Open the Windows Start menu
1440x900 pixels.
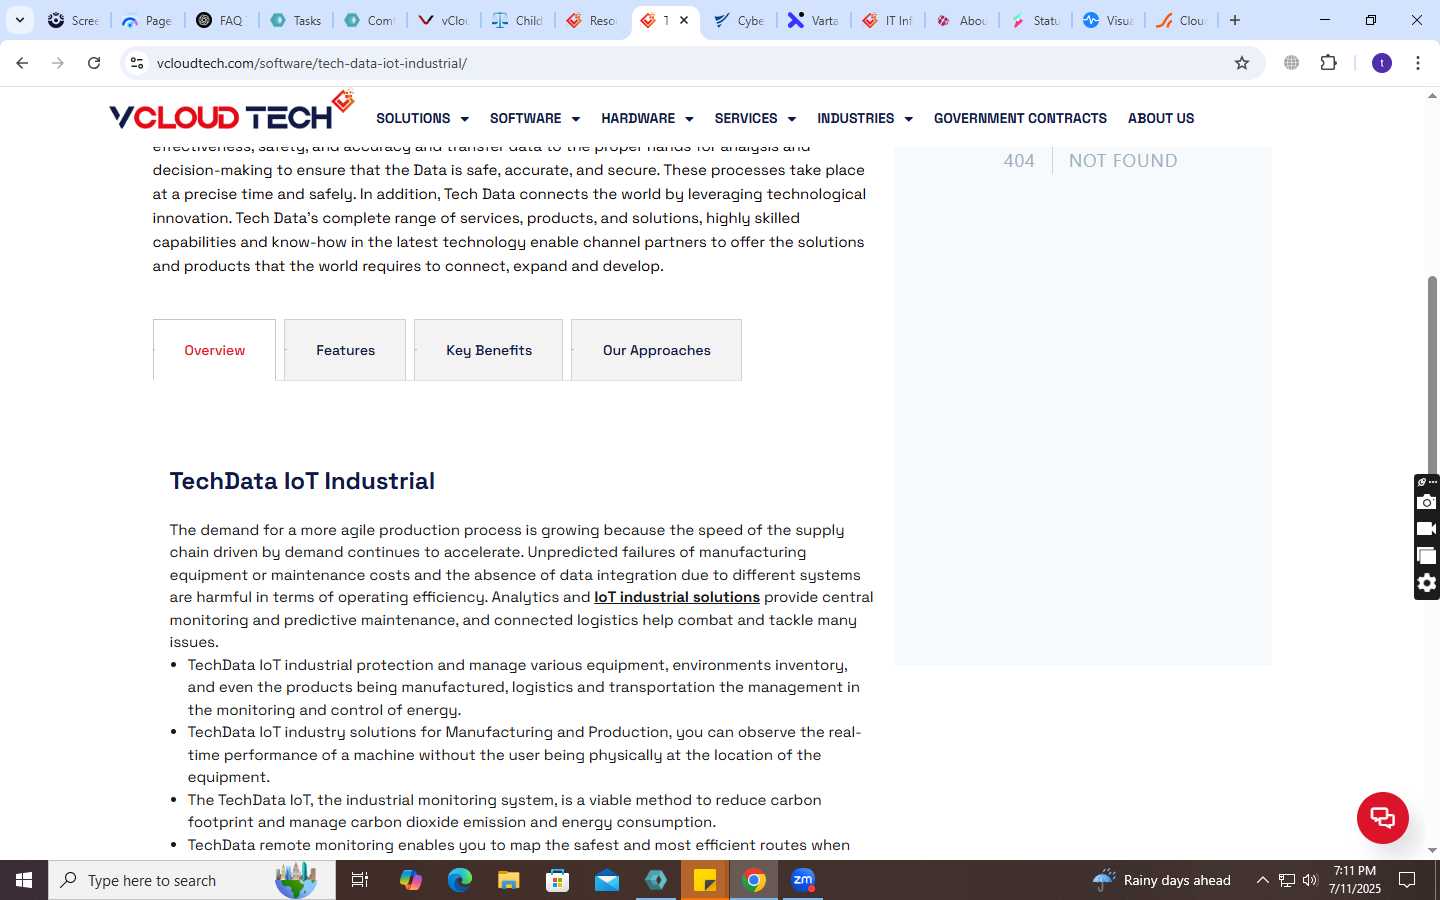24,880
